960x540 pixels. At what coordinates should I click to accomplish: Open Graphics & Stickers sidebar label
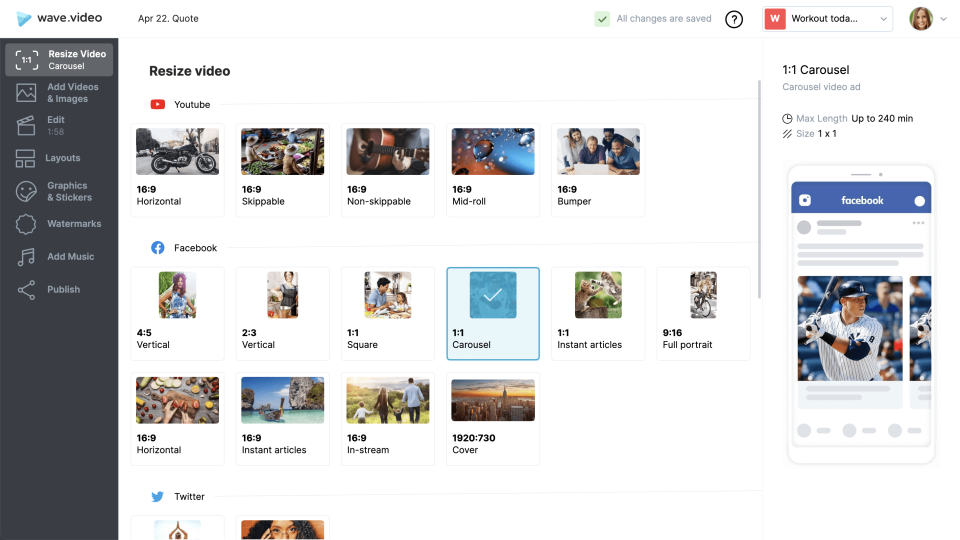70,192
